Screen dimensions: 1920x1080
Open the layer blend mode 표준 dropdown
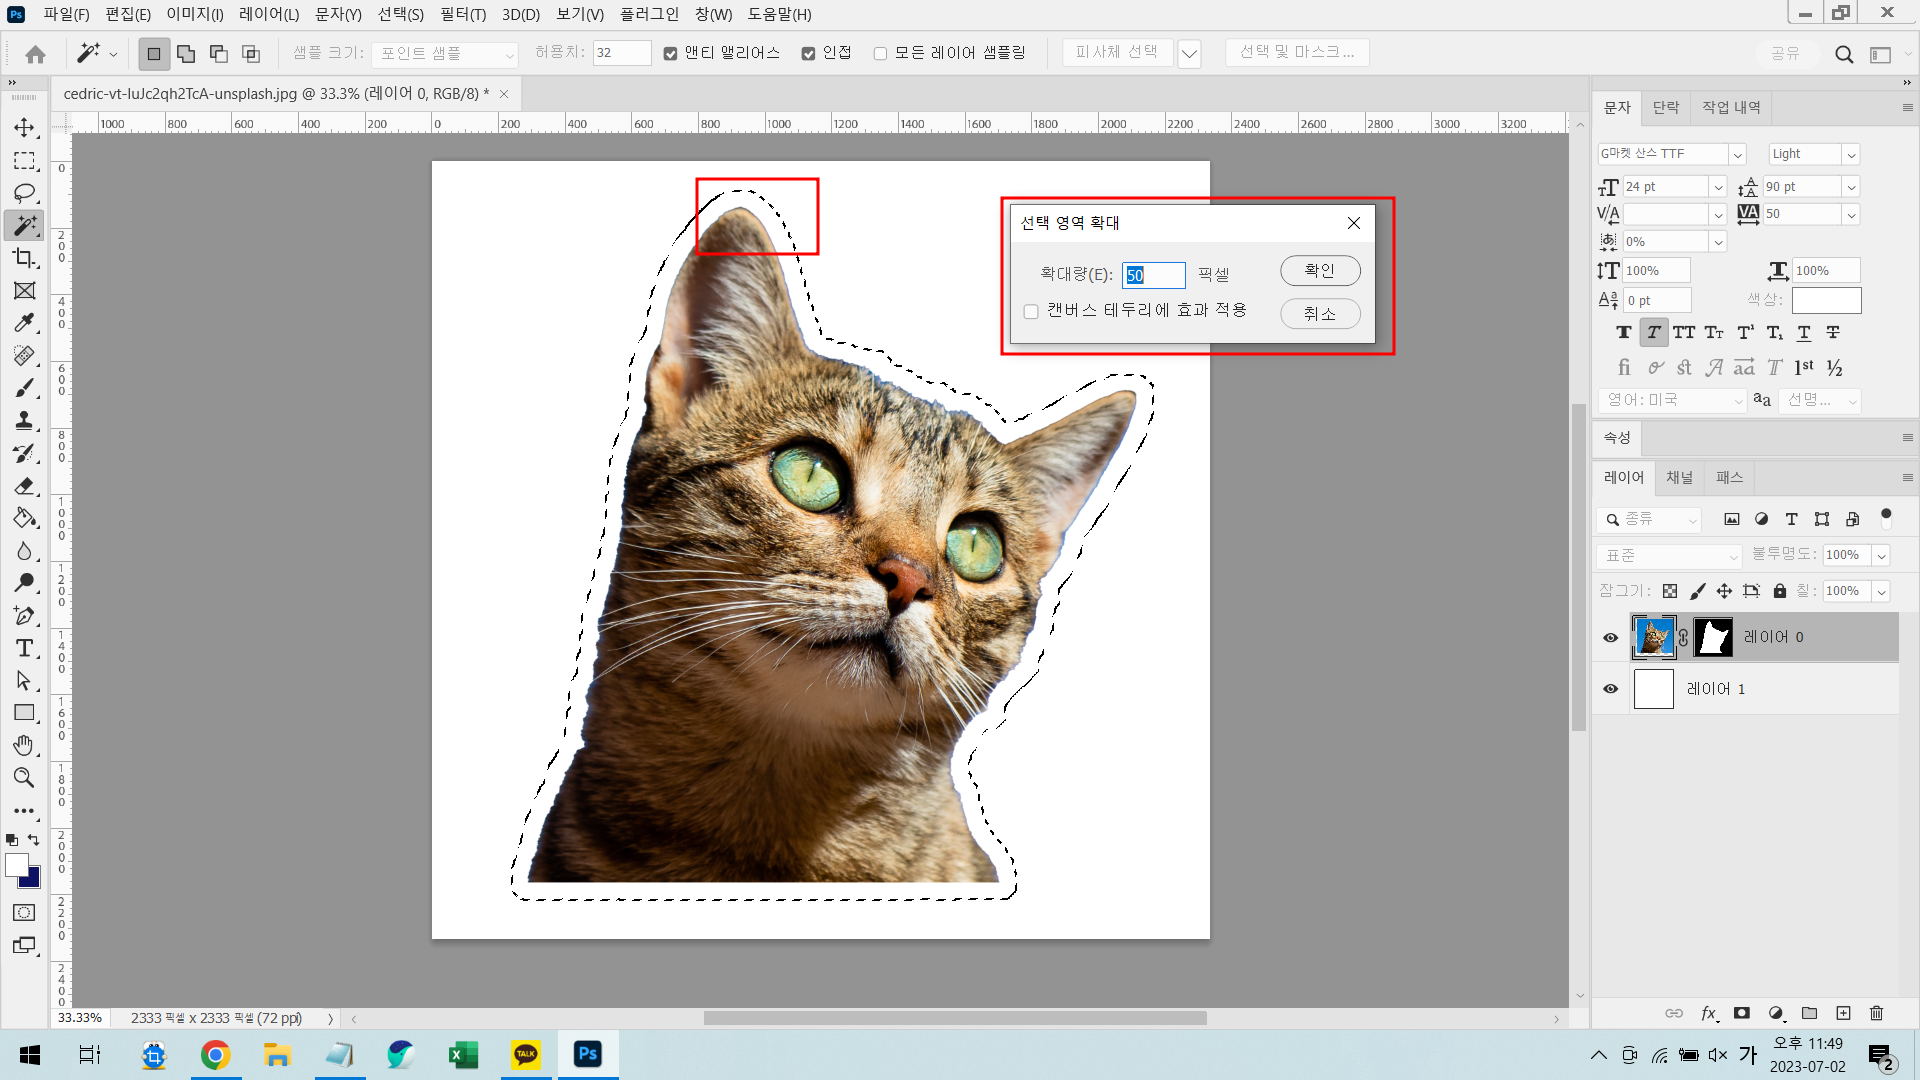[1670, 555]
